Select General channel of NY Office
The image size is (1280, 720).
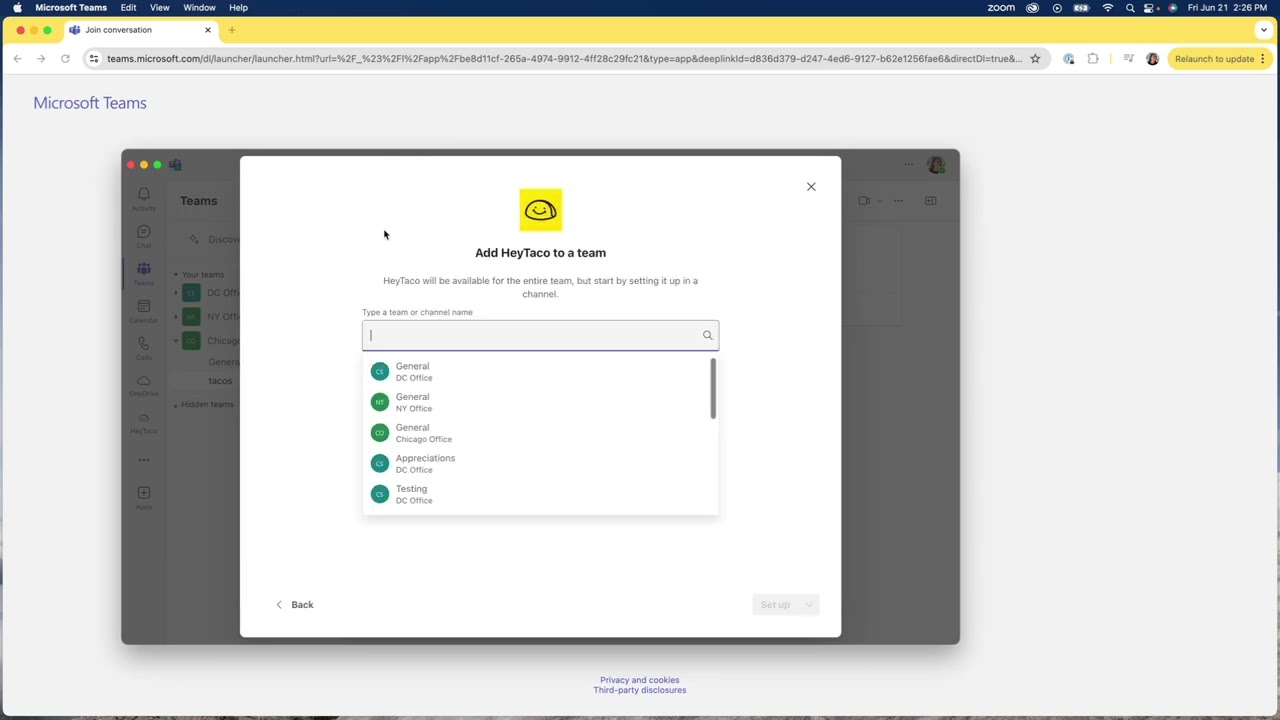coord(540,402)
